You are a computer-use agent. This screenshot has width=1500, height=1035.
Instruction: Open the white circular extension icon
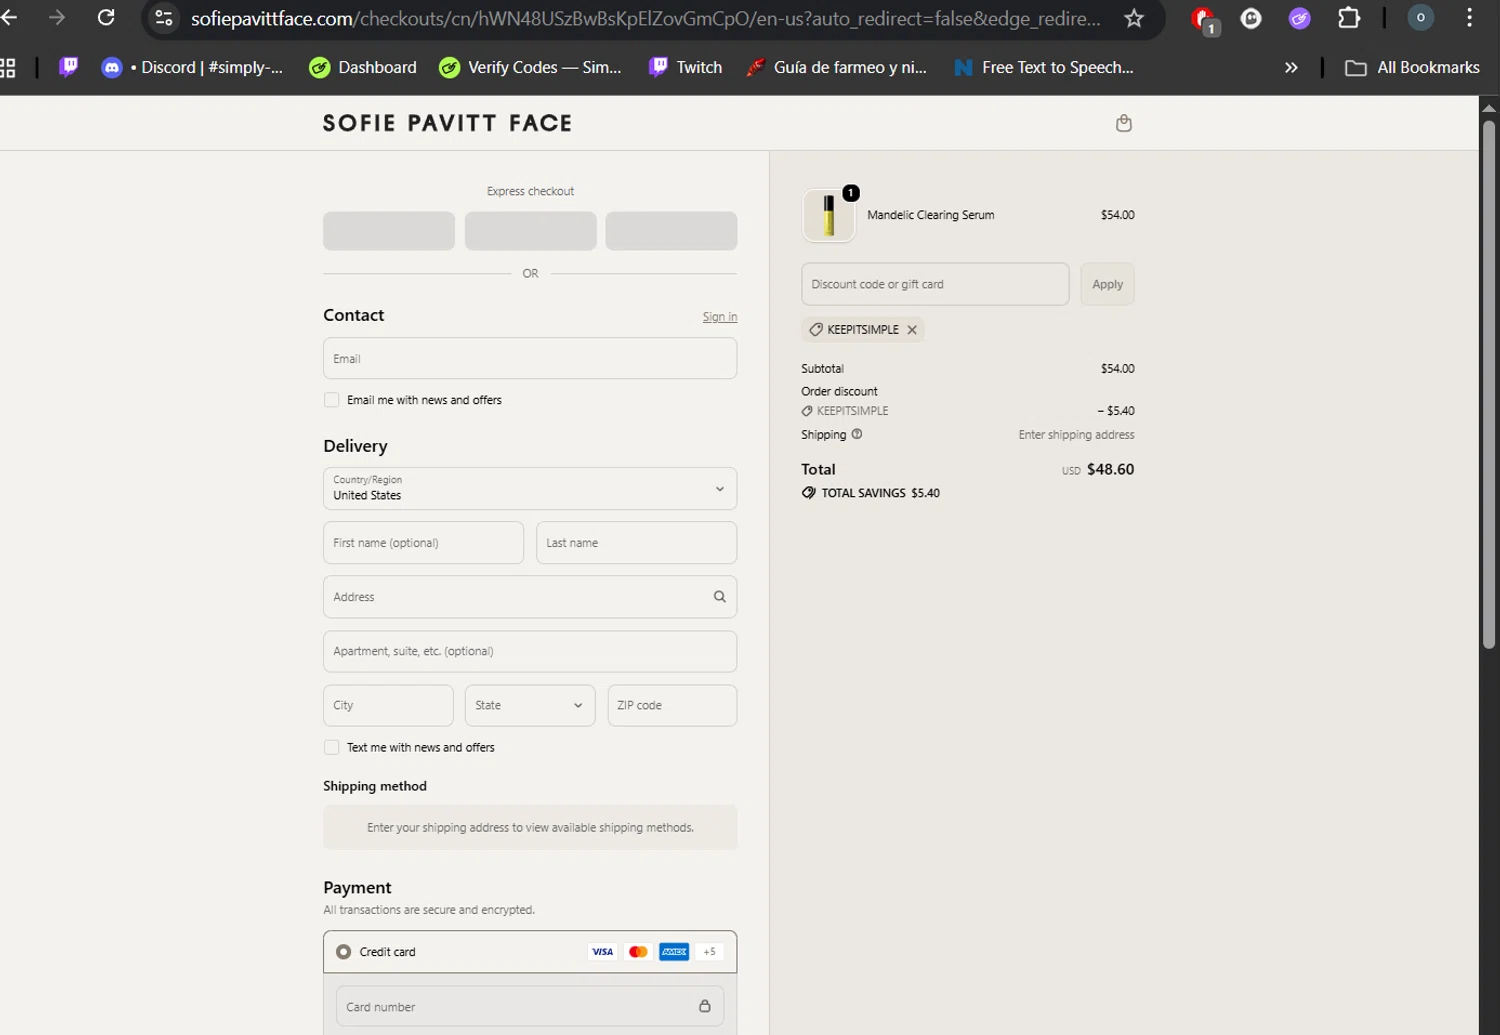click(x=1251, y=18)
